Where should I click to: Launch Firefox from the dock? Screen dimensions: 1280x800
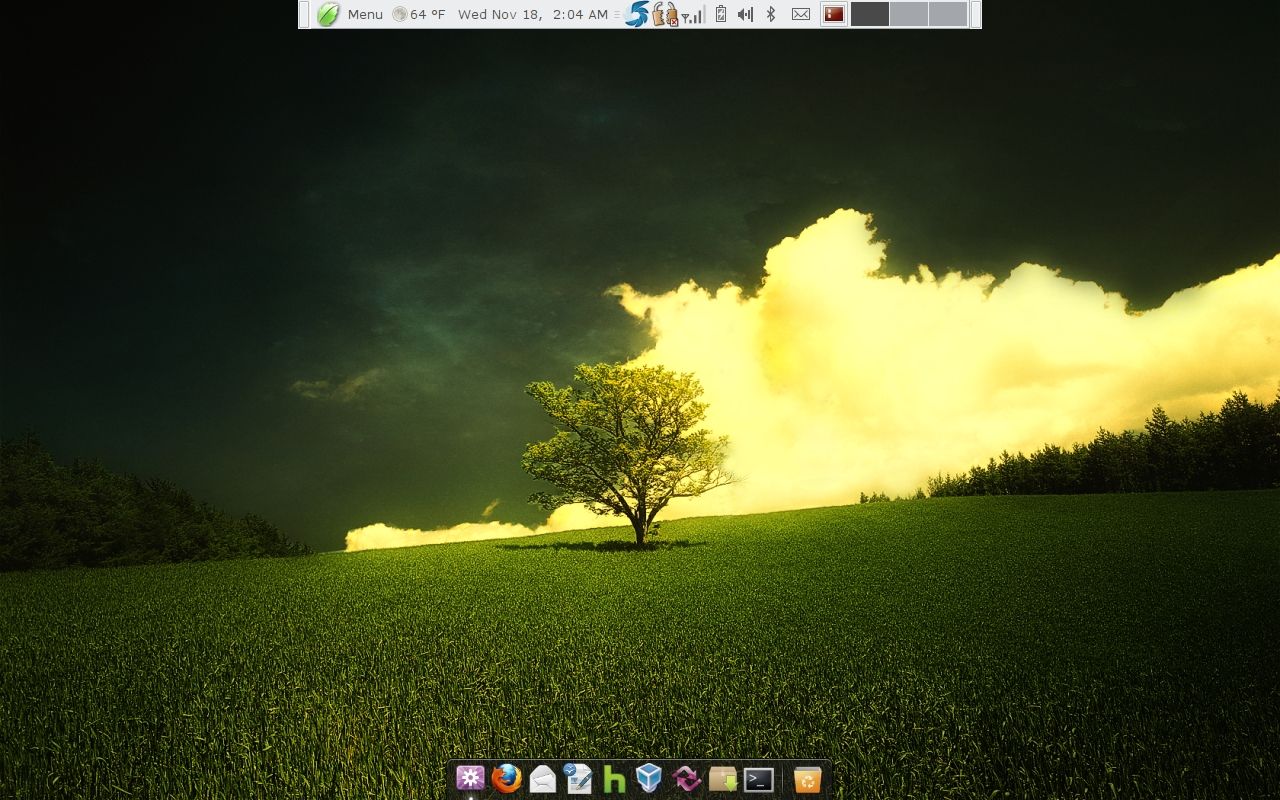point(507,778)
